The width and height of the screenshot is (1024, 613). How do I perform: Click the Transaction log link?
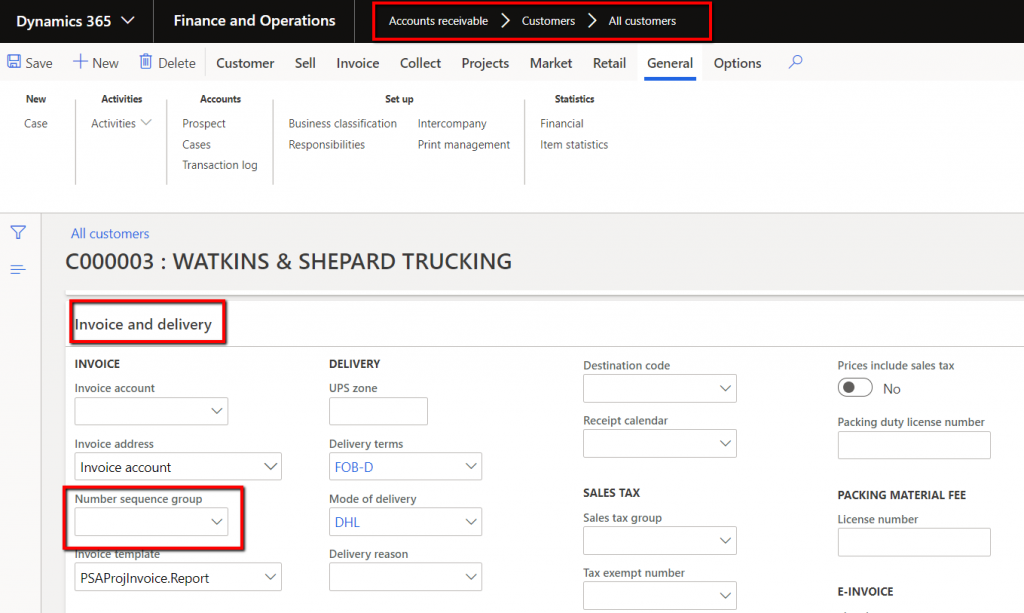[x=219, y=164]
